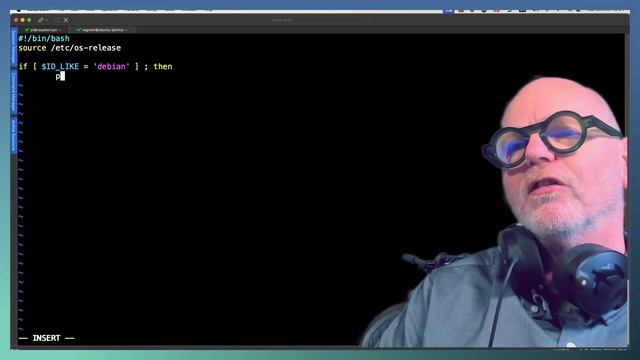Open the Session Manager side tab
This screenshot has width=640, height=360.
coord(13,47)
